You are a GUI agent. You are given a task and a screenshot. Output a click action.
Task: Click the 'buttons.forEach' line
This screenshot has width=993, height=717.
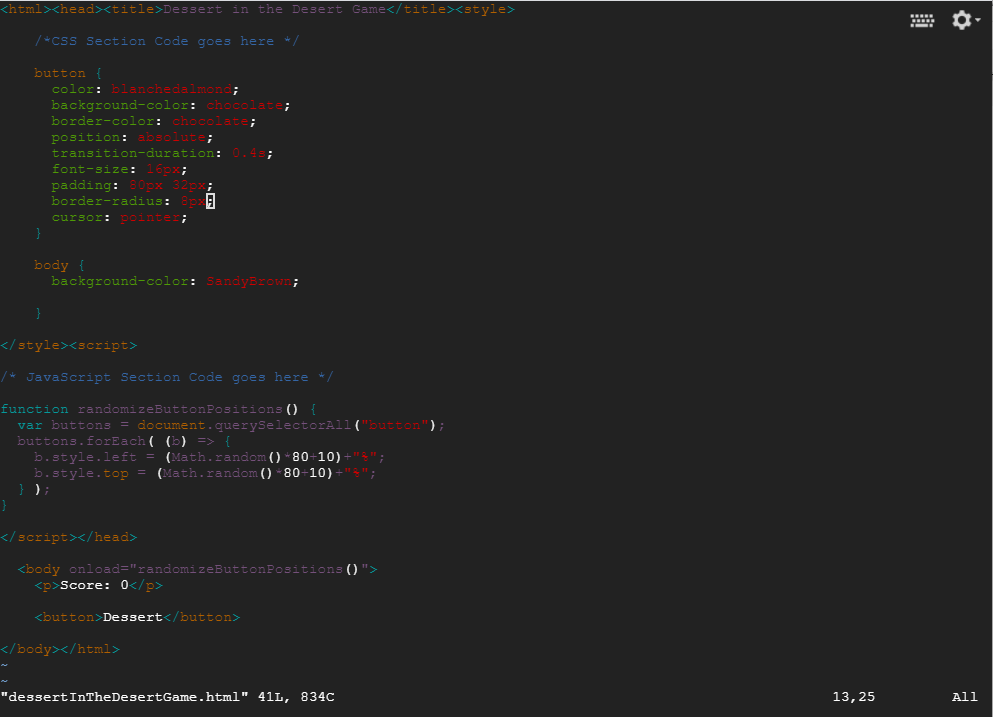click(124, 441)
